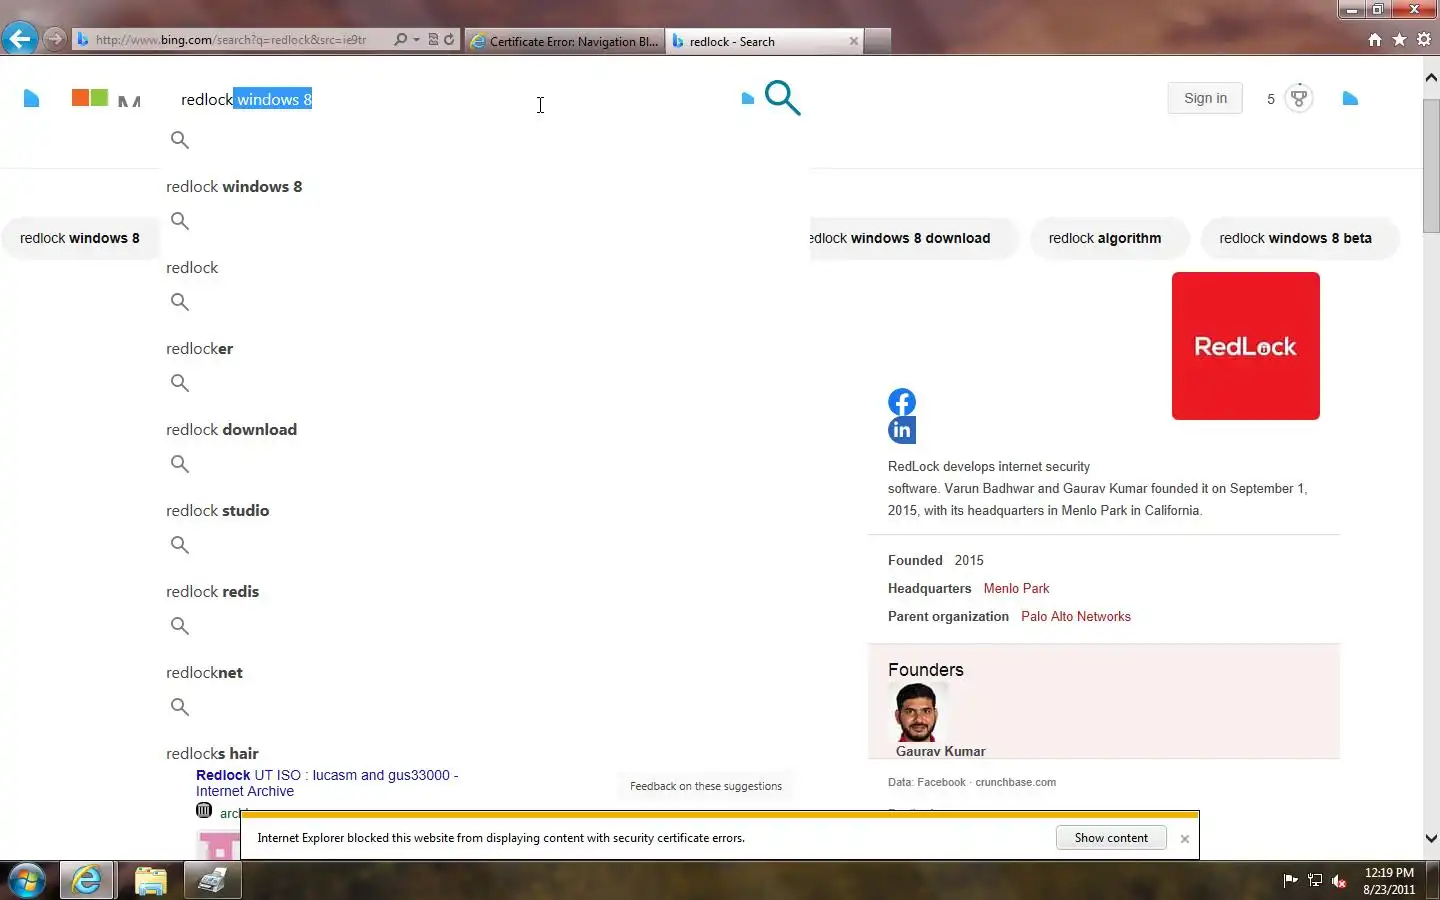Open 'Redlock UT ISO' Internet Archive result

tap(327, 783)
